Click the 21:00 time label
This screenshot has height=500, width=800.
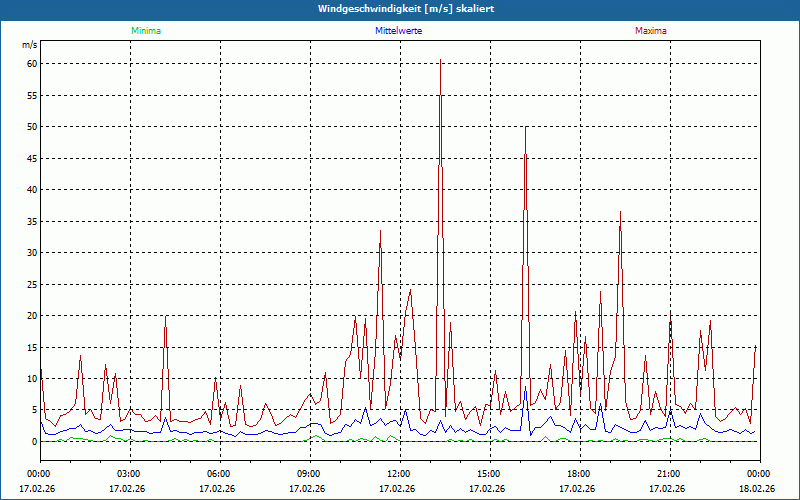[669, 473]
